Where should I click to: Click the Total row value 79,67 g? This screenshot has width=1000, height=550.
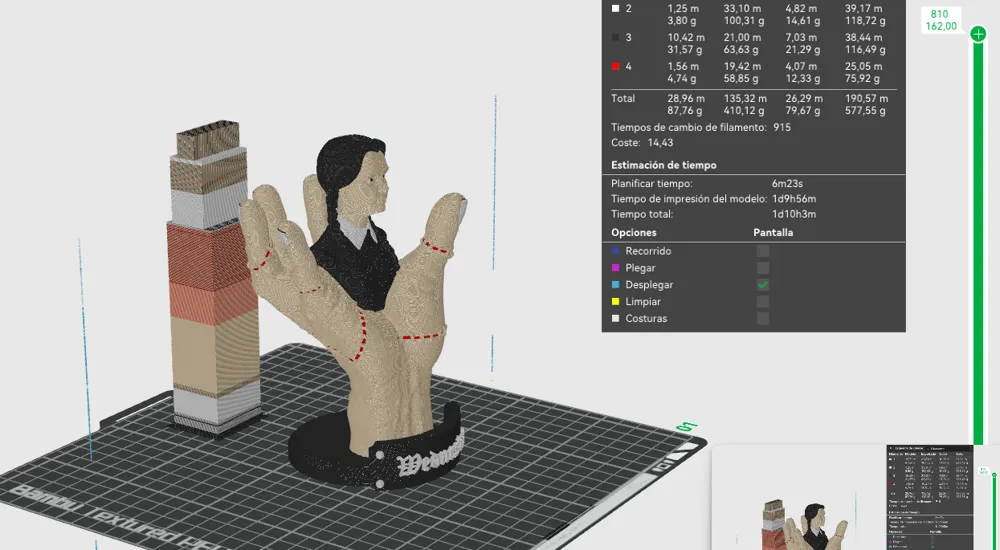click(x=804, y=111)
